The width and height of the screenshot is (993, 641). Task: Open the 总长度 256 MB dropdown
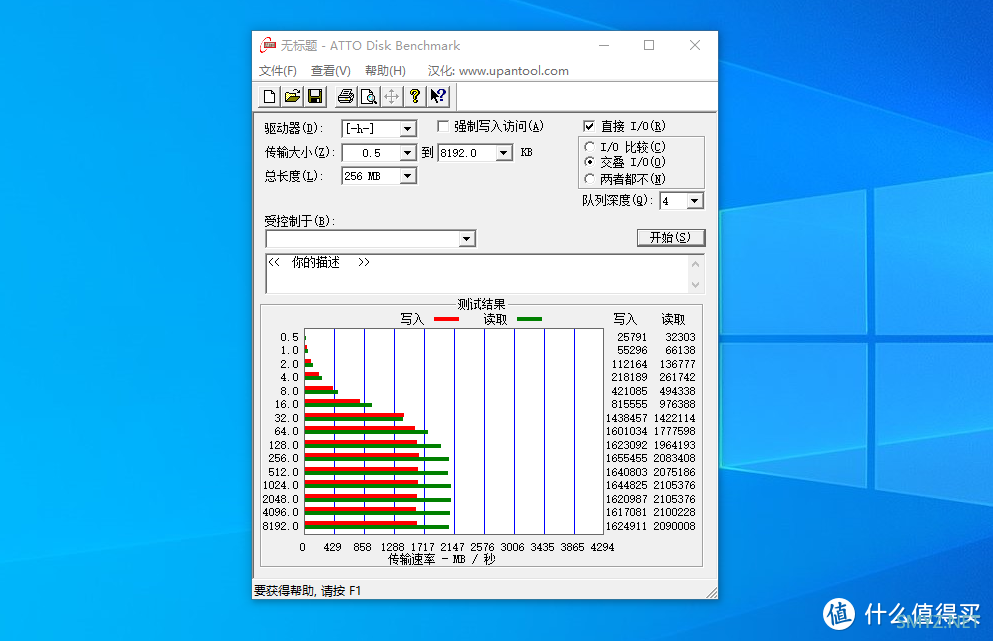[408, 176]
